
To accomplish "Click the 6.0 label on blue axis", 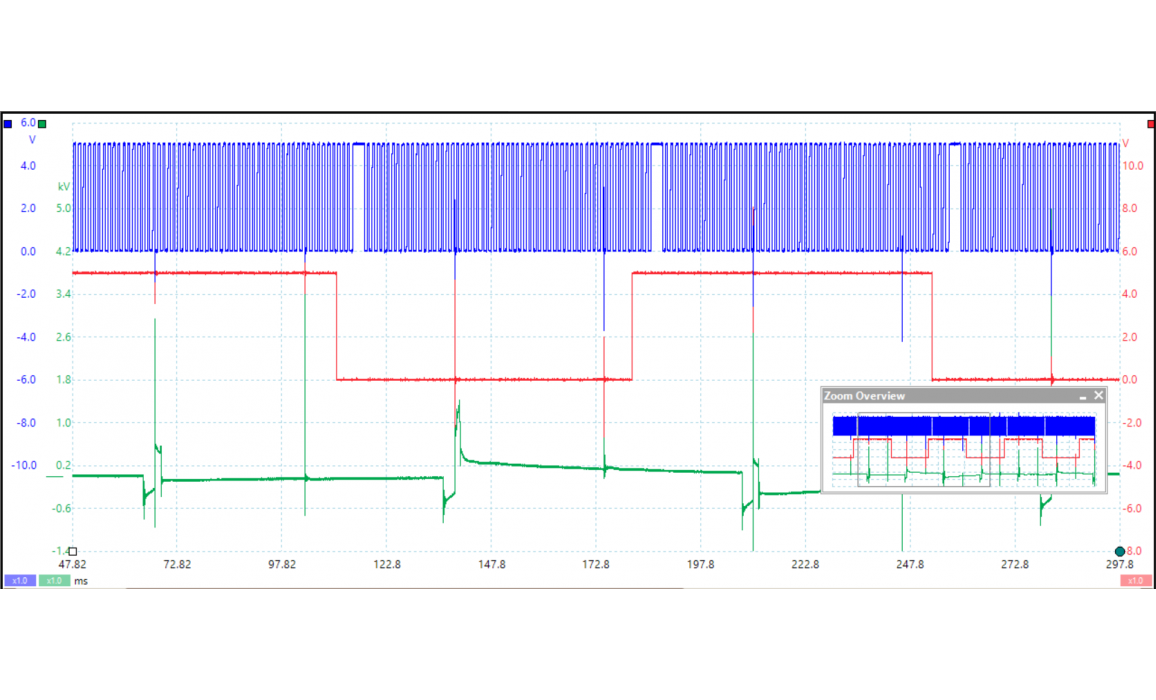I will point(28,122).
